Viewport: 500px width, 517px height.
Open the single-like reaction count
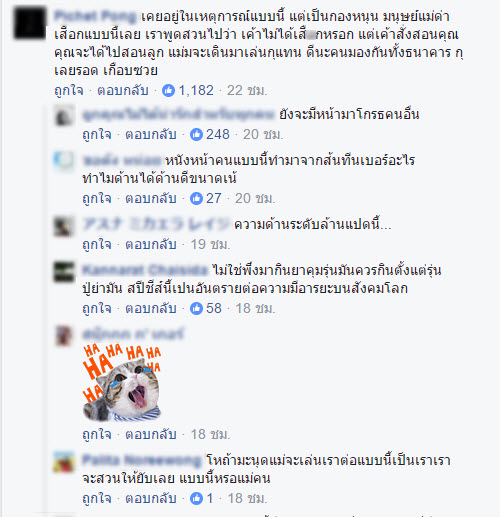pyautogui.click(x=202, y=498)
